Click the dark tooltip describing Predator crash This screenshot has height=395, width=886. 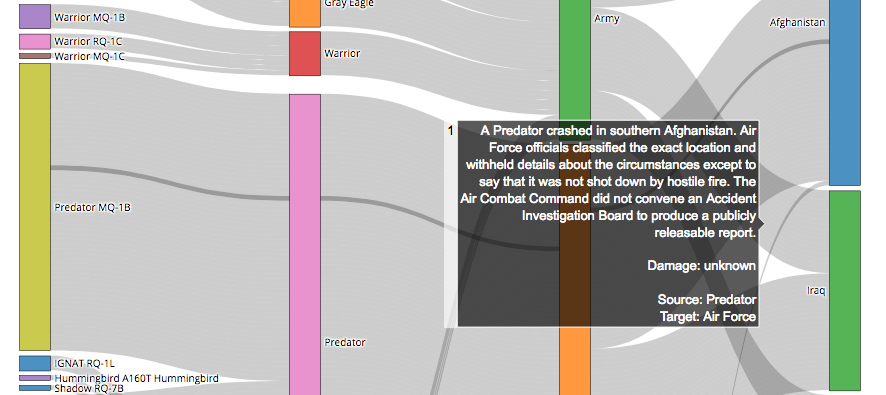point(608,223)
